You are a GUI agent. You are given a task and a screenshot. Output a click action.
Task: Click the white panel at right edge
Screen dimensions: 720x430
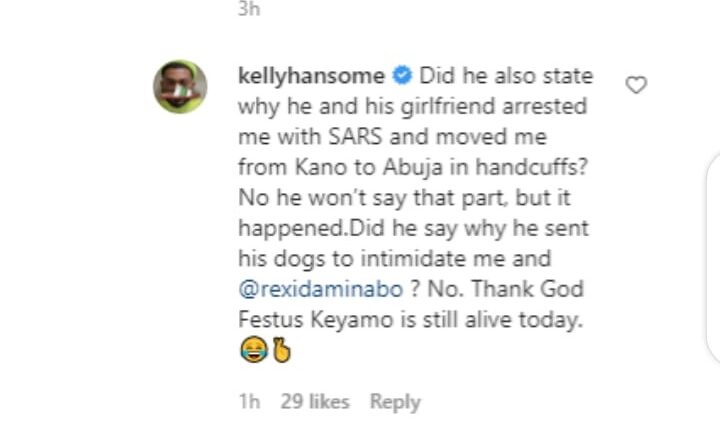(x=712, y=260)
